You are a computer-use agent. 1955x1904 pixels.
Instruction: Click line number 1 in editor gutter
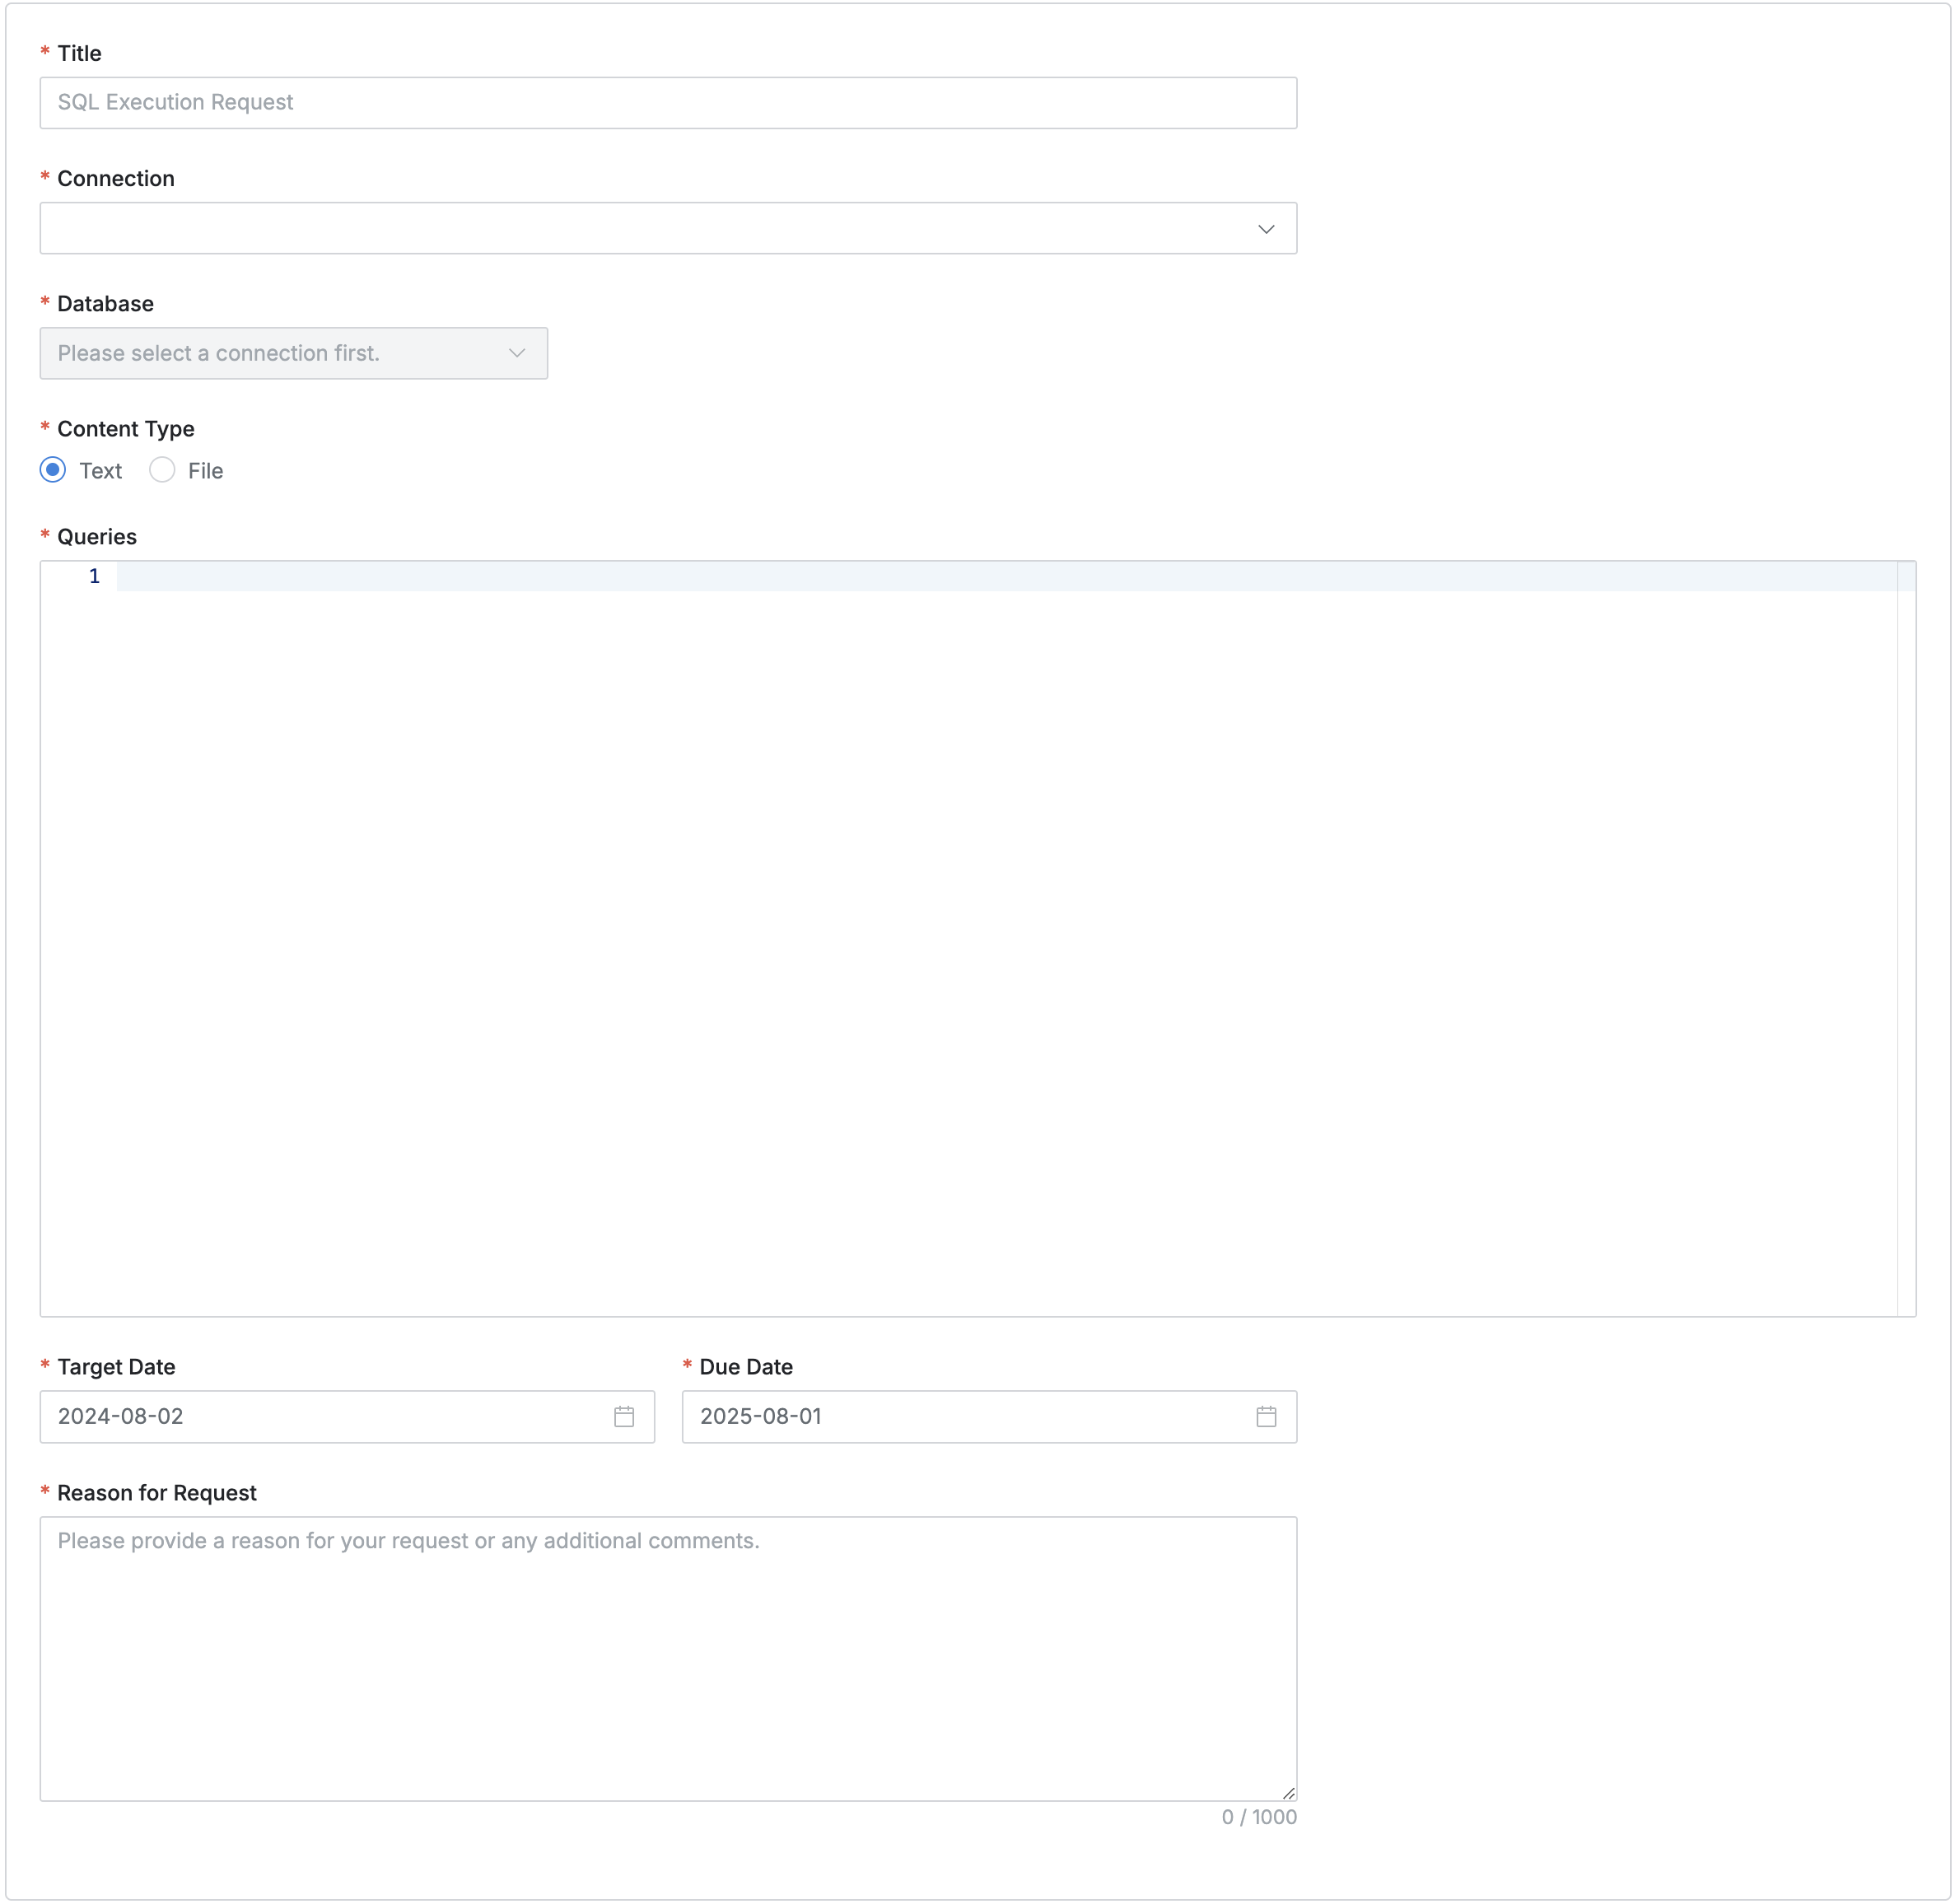click(94, 576)
